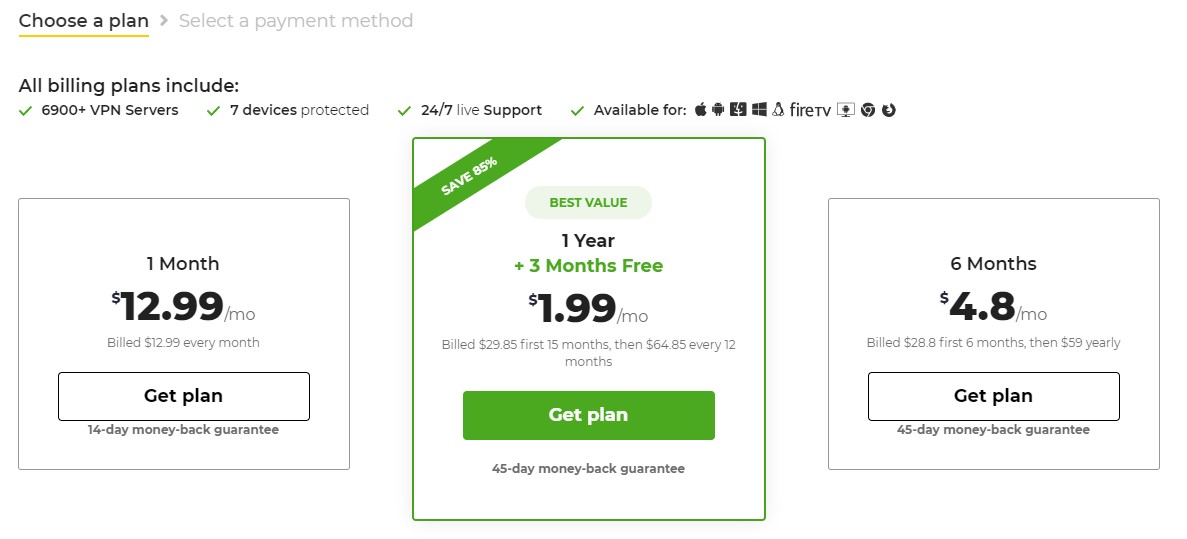Viewport: 1187px width, 539px height.
Task: Click the checkmark beside 6900+ VPN Servers
Action: (26, 111)
